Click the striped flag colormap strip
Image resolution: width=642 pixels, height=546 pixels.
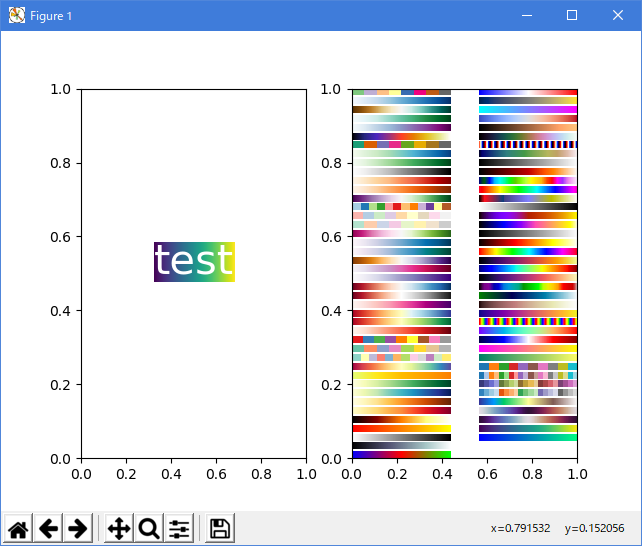[528, 144]
